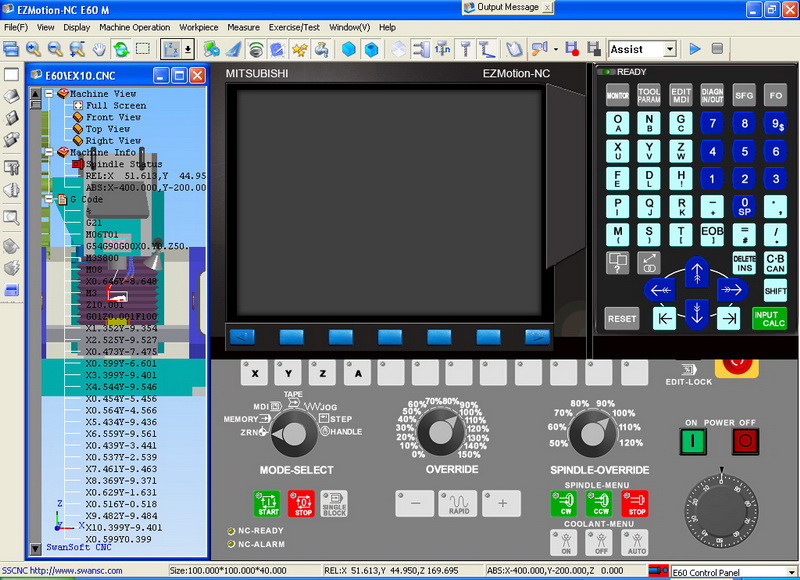Collapse the G Code tree node
The height and width of the screenshot is (580, 800).
tap(49, 199)
